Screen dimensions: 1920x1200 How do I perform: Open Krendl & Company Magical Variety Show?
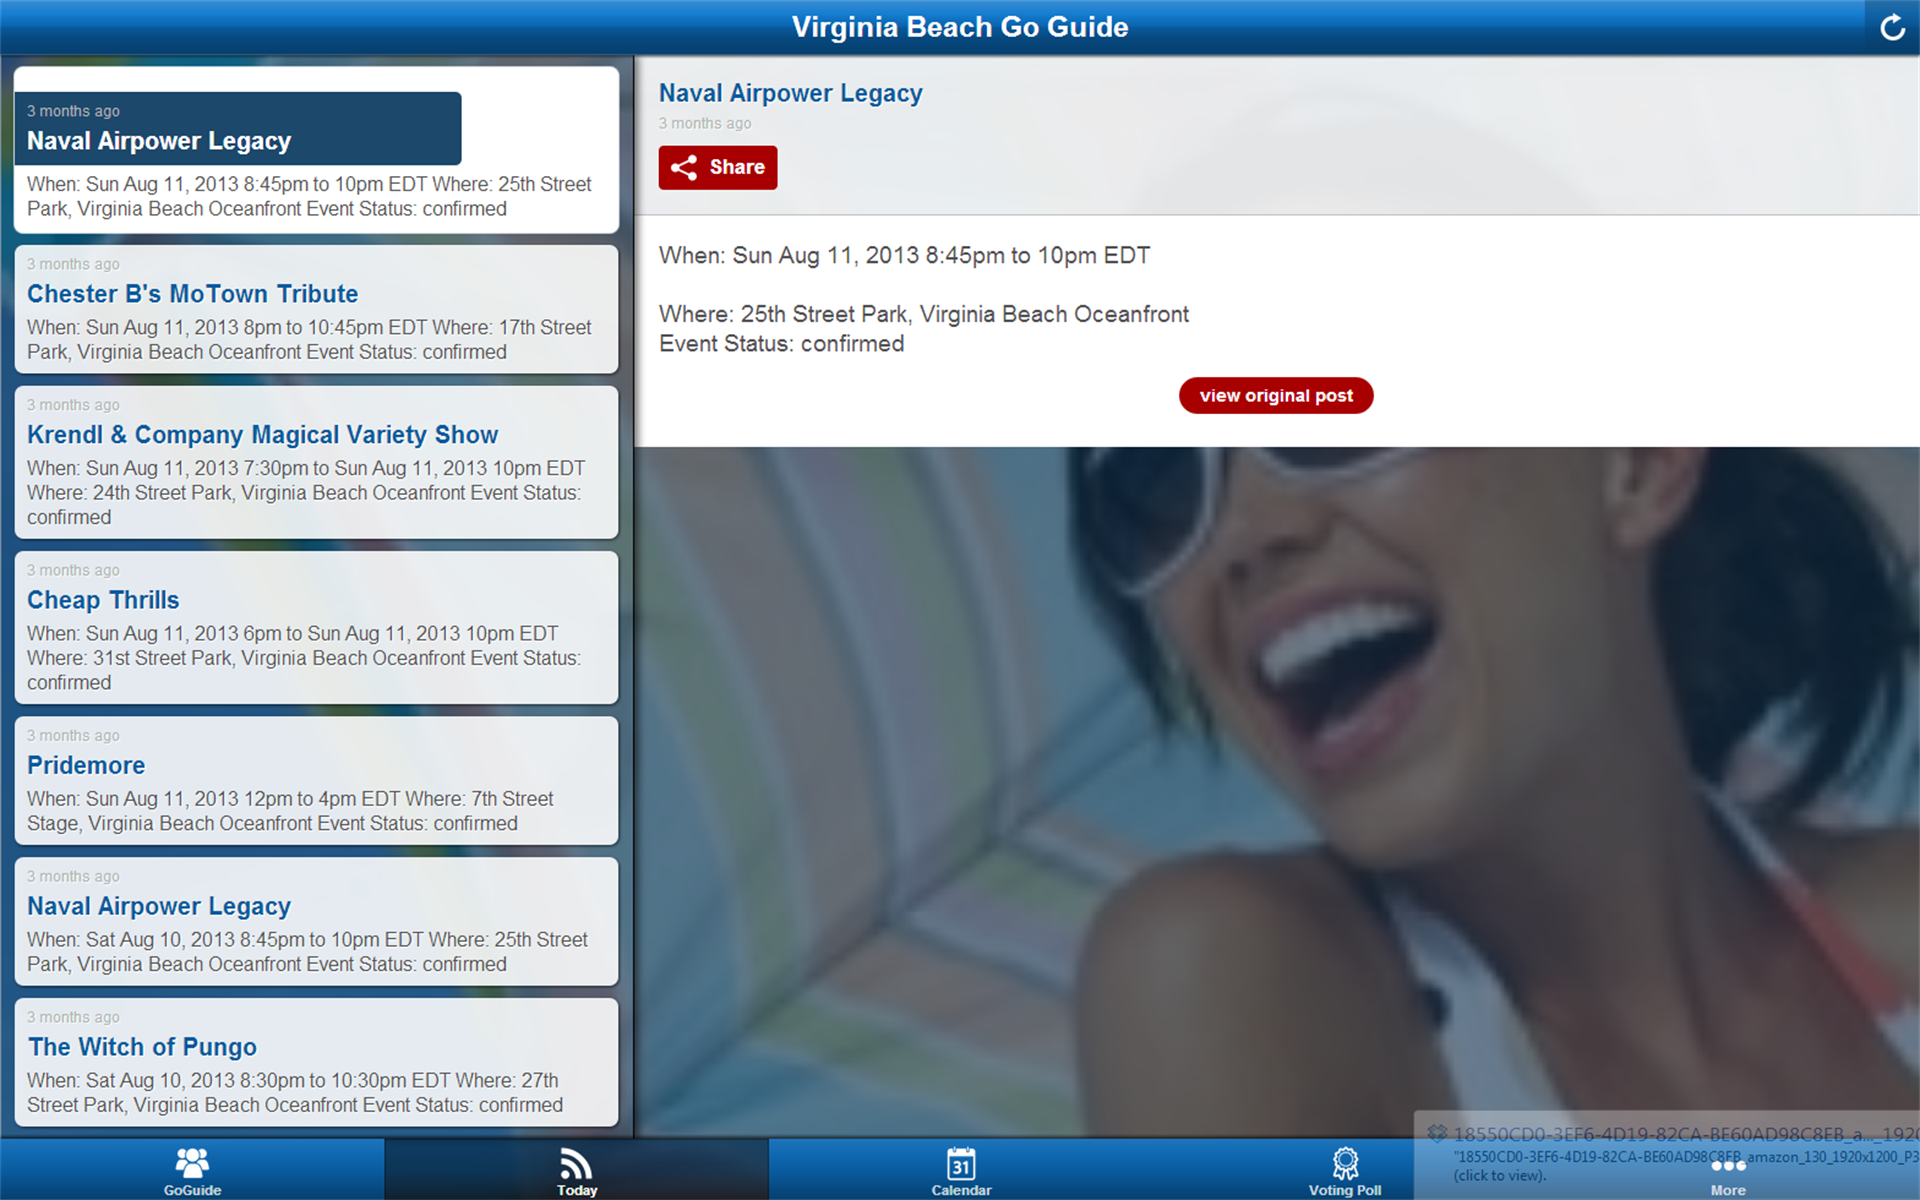coord(316,462)
